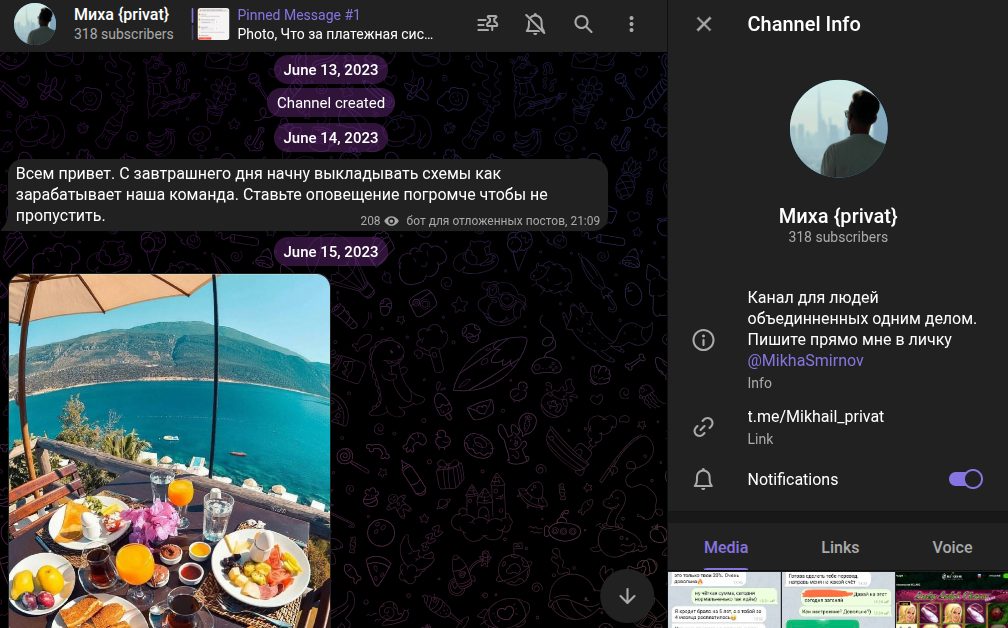Open the pinned messages list icon

[487, 24]
